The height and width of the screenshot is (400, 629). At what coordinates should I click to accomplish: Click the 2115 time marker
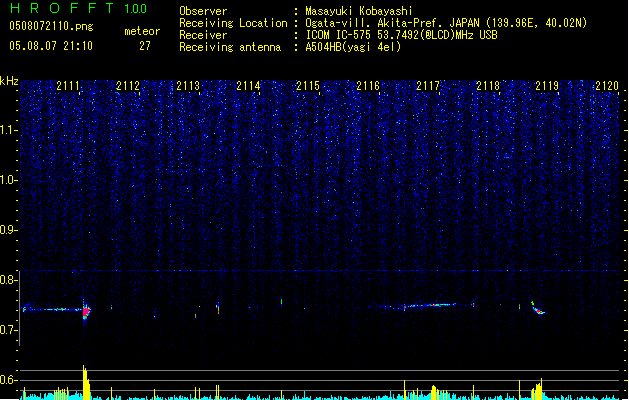click(308, 86)
